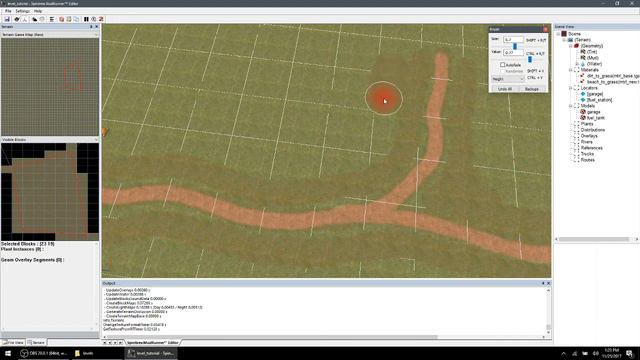The height and width of the screenshot is (360, 640).
Task: Click the grey round toolbar icon
Action: click(x=42, y=19)
